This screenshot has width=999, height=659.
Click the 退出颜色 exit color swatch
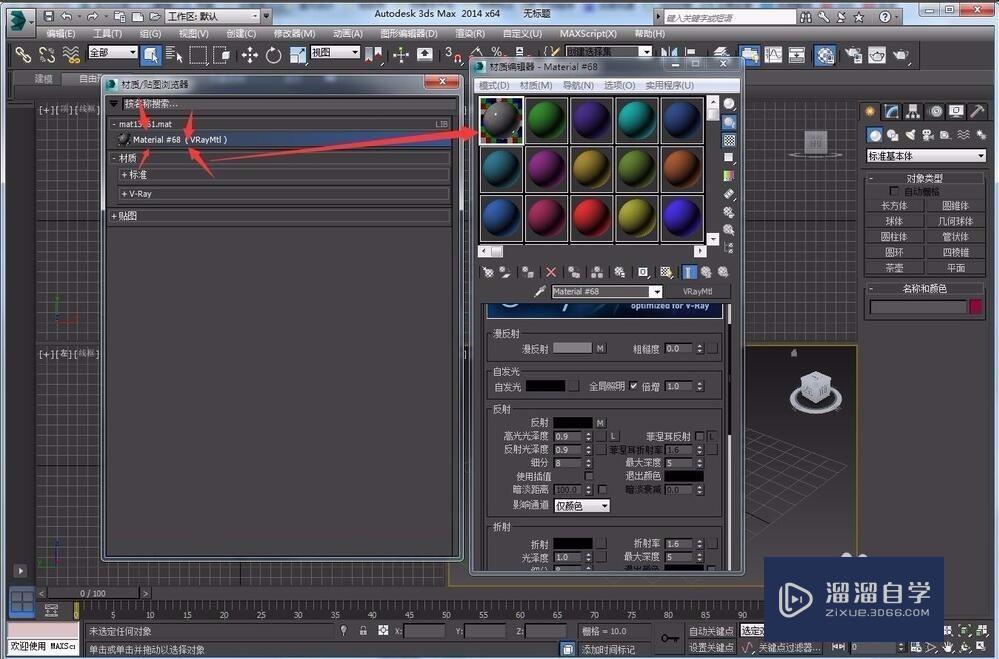[x=684, y=476]
